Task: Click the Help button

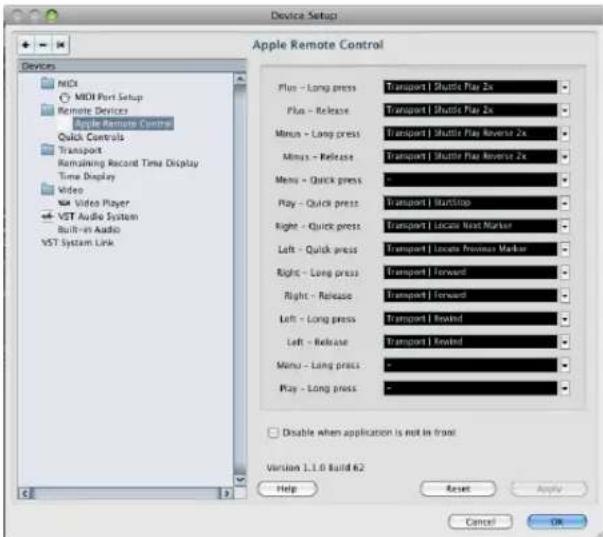Action: [x=287, y=489]
